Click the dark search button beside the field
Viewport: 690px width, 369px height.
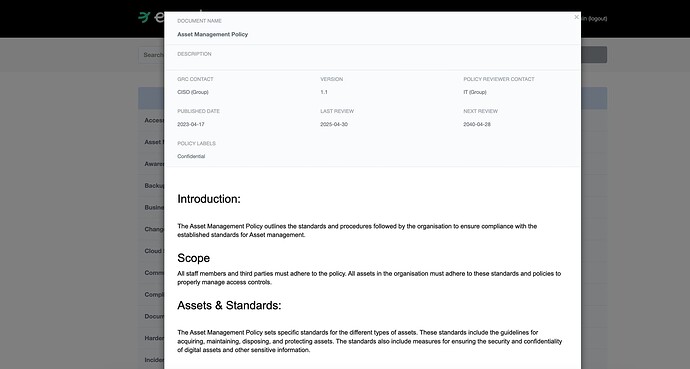(x=594, y=55)
